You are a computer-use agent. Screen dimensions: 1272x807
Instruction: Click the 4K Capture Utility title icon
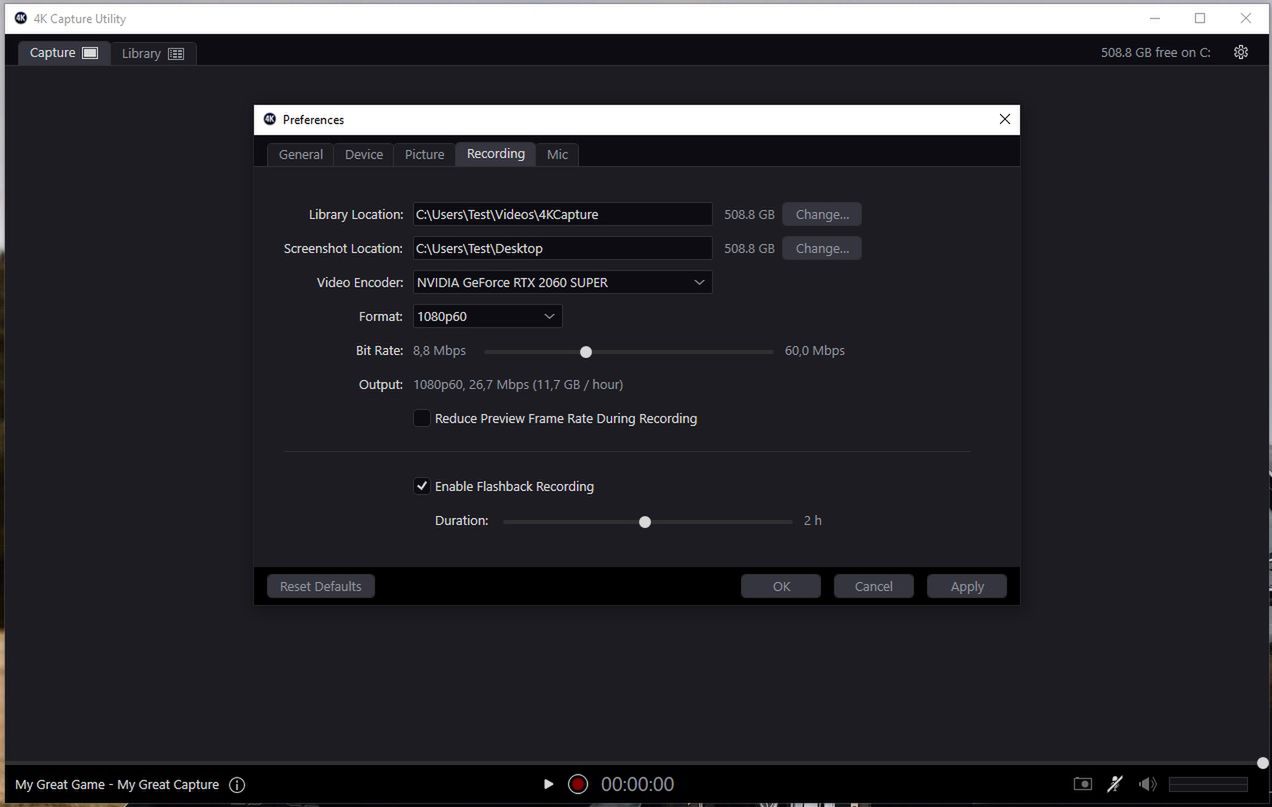click(21, 18)
